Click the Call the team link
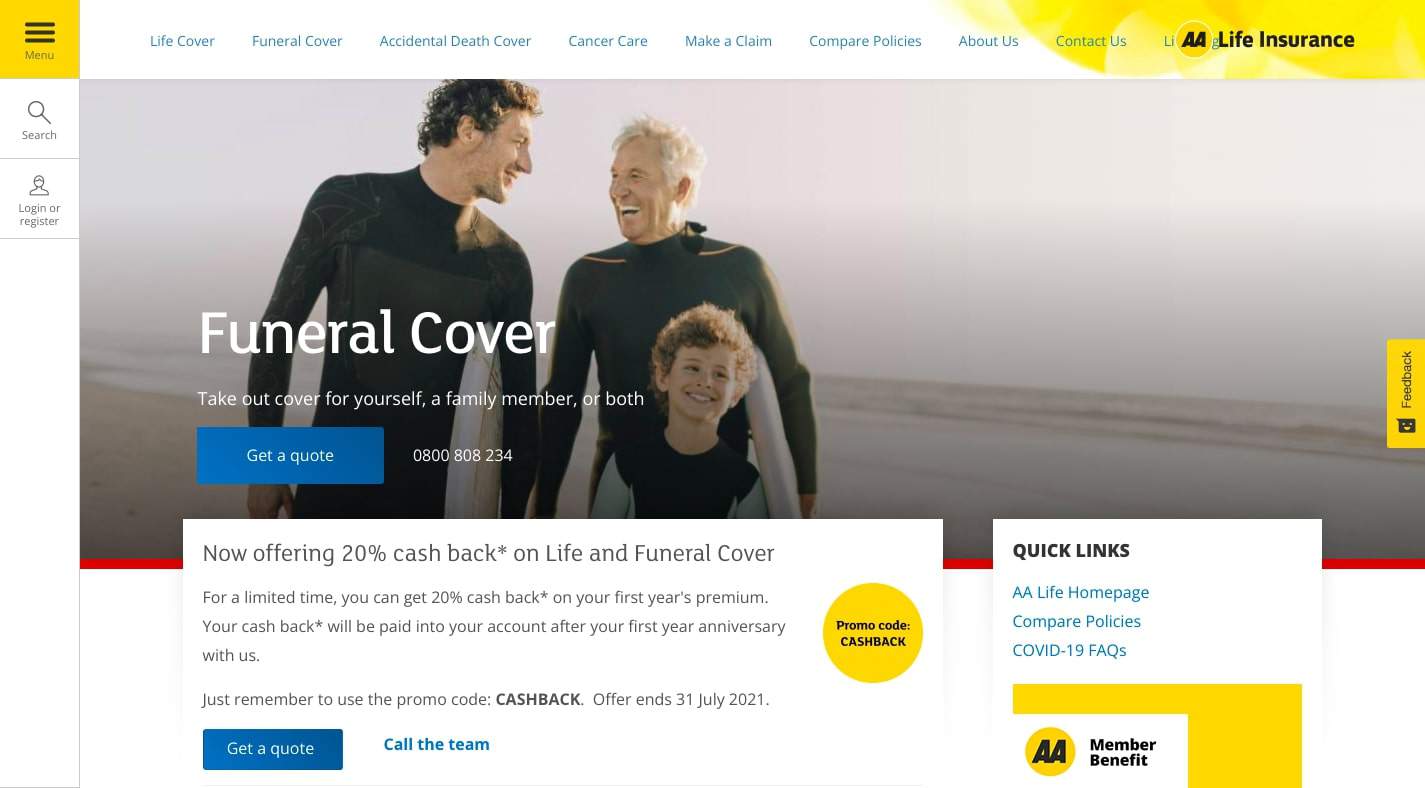 point(437,744)
